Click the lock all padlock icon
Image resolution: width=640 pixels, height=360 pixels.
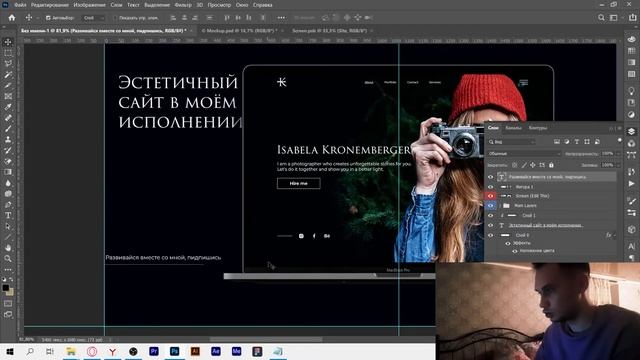[x=551, y=165]
